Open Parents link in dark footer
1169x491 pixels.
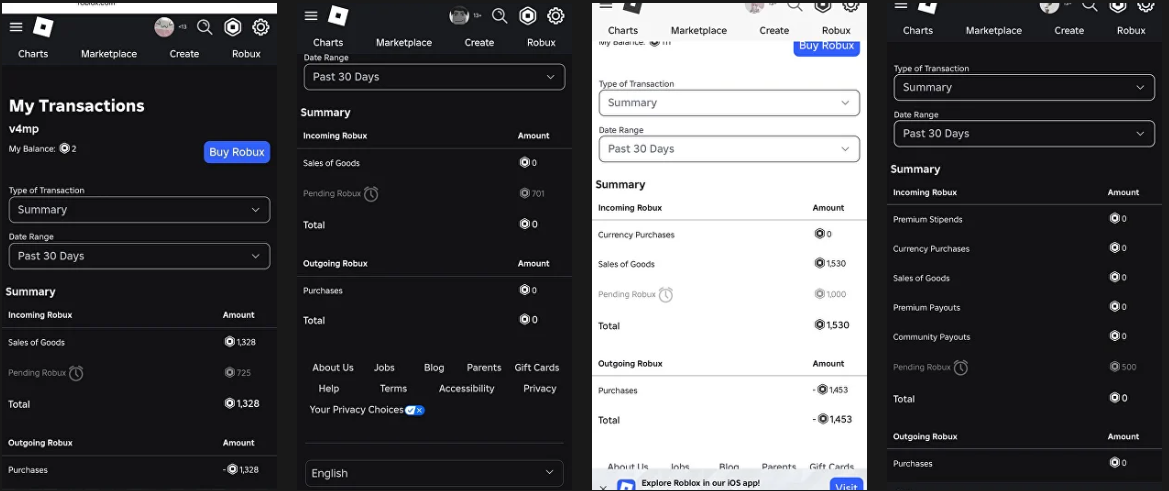[484, 367]
